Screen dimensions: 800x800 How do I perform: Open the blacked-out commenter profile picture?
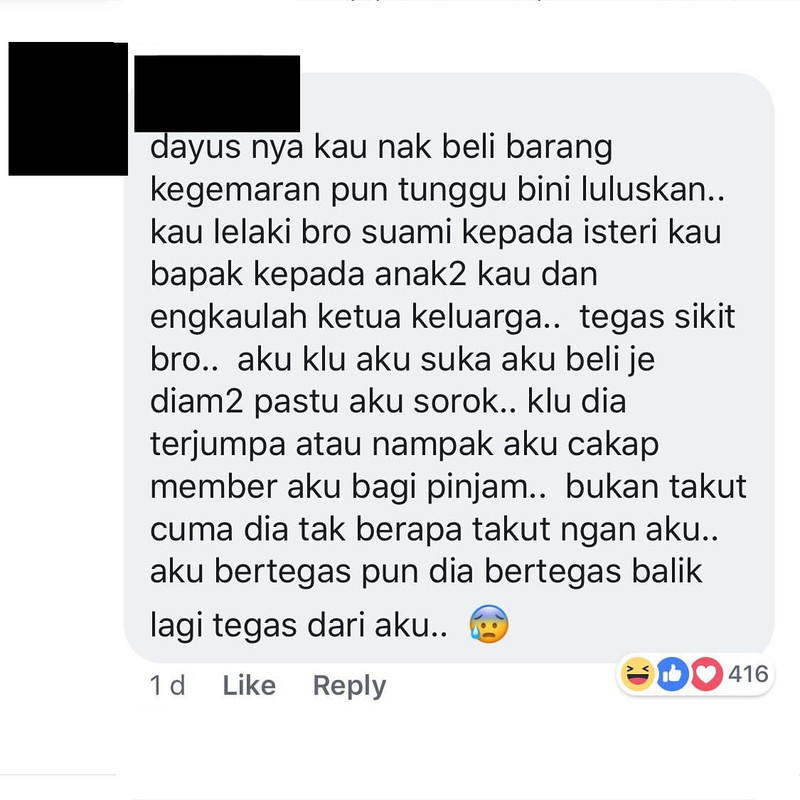(x=68, y=109)
